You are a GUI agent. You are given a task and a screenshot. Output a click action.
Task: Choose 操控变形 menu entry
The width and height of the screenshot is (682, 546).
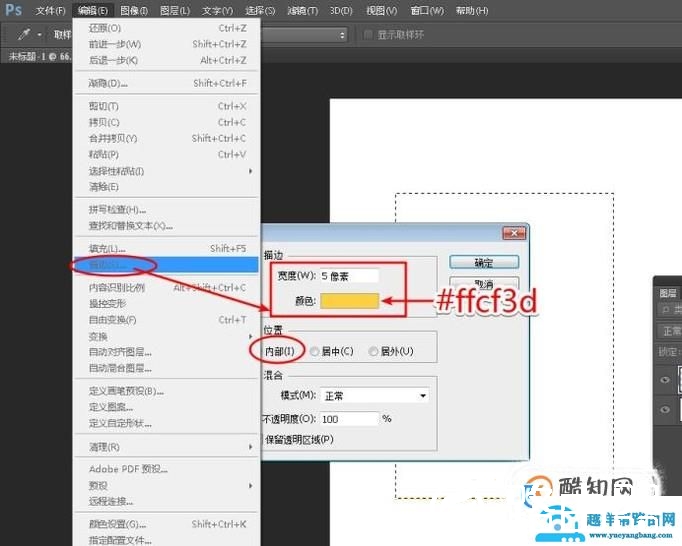167,304
